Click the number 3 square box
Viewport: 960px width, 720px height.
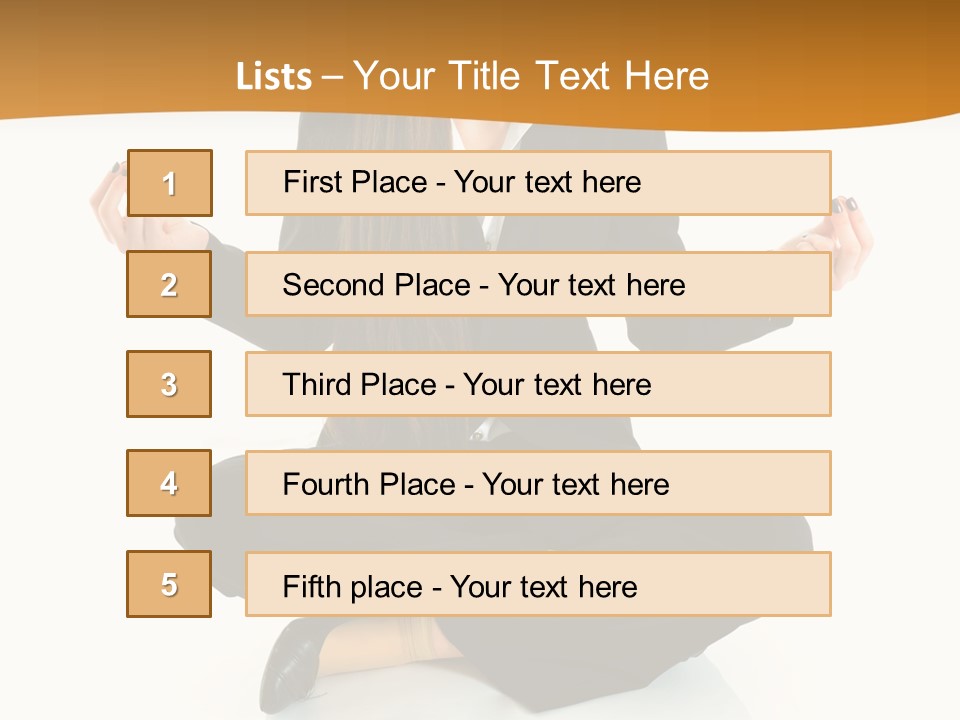(169, 384)
